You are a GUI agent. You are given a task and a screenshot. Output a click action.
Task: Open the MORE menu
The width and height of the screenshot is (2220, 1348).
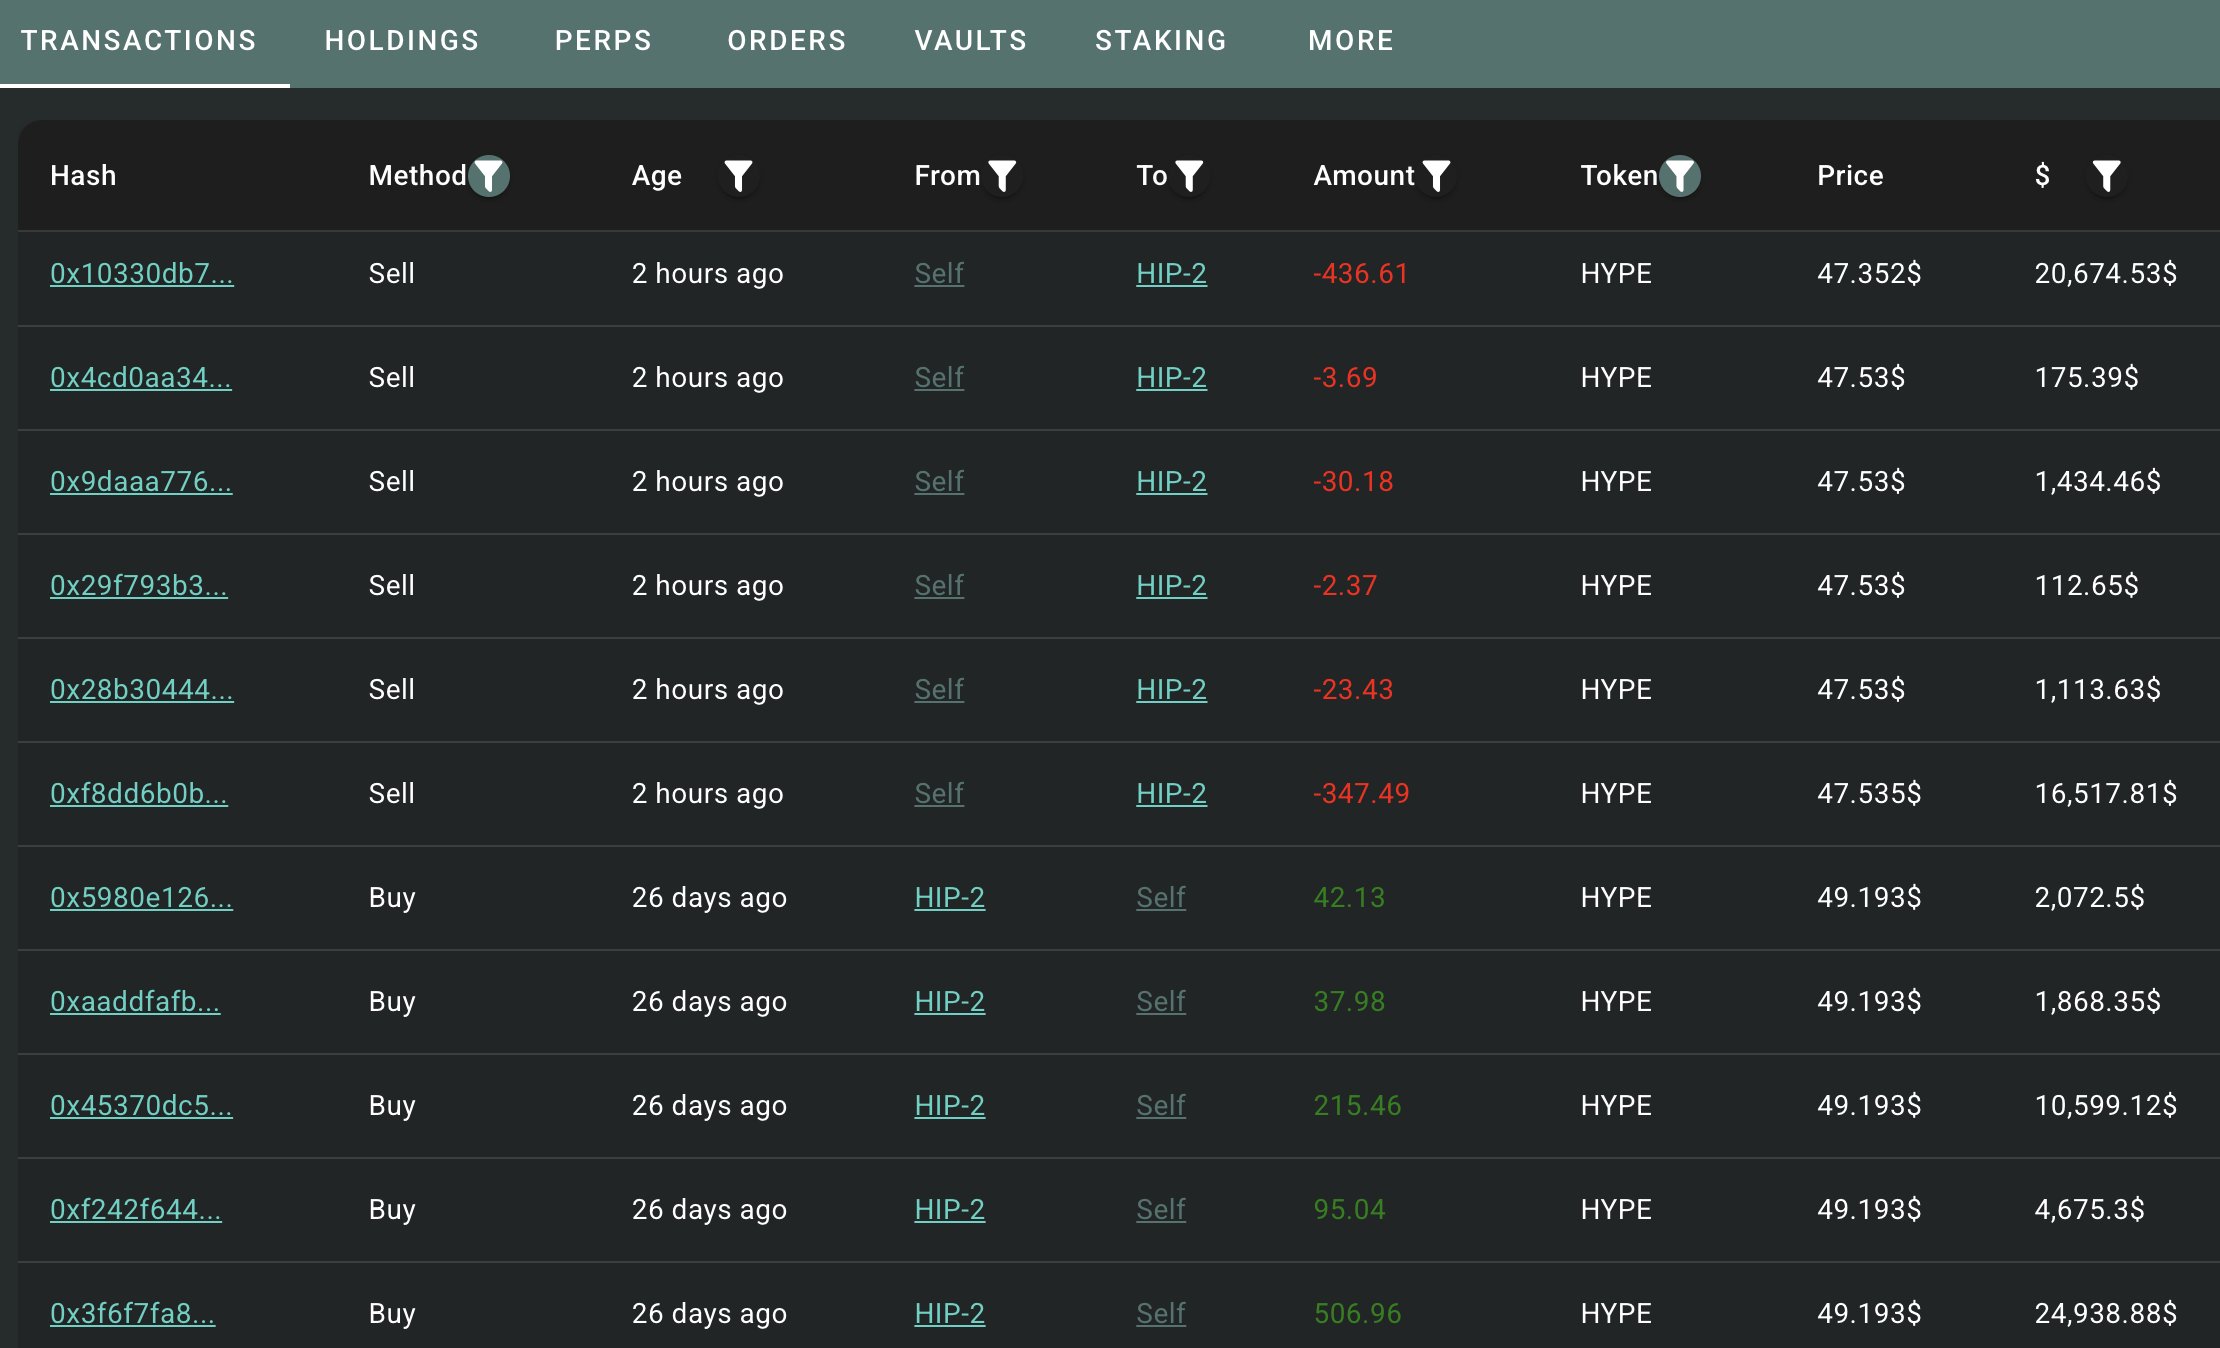pos(1350,40)
